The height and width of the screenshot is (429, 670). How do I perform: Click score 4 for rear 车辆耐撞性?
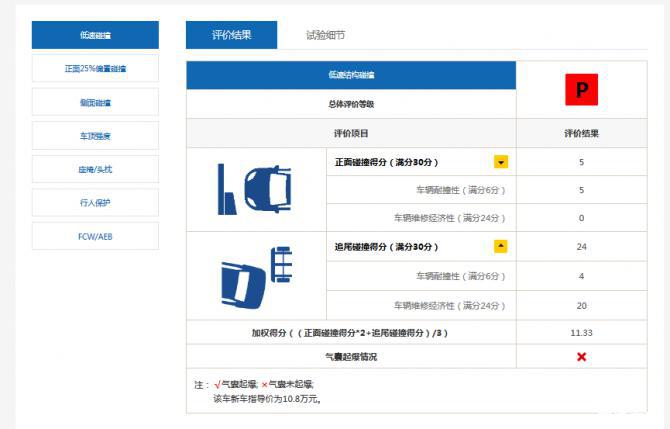(582, 276)
